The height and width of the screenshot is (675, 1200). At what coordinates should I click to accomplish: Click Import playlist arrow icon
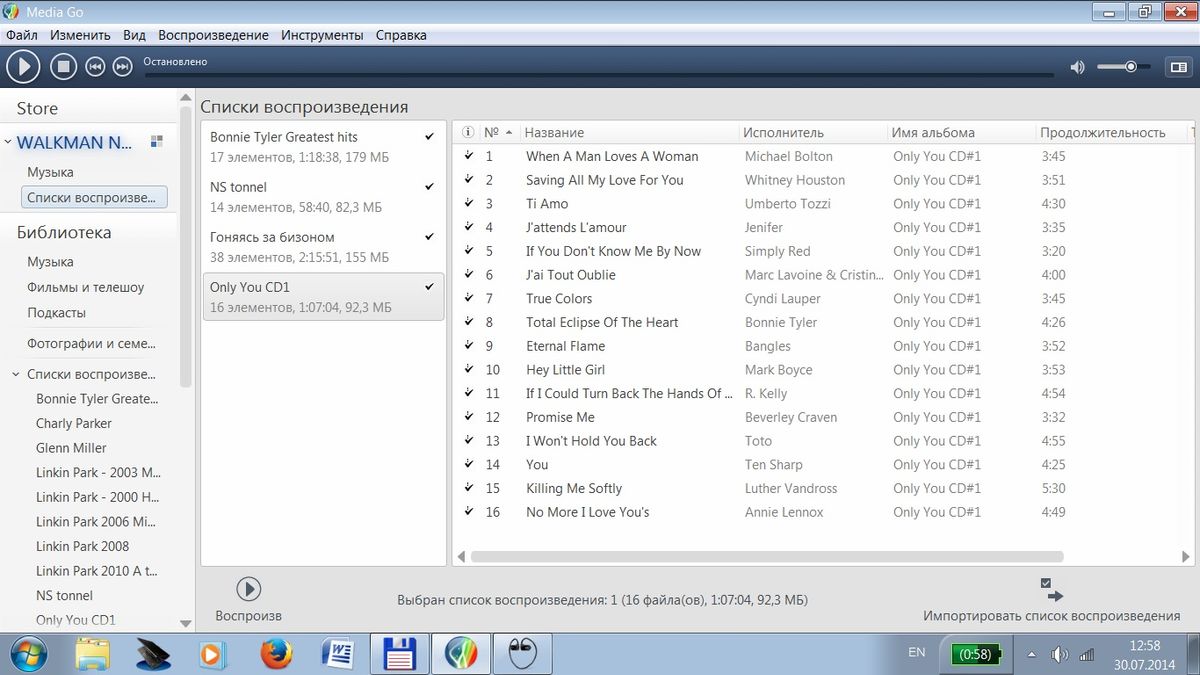point(1051,591)
